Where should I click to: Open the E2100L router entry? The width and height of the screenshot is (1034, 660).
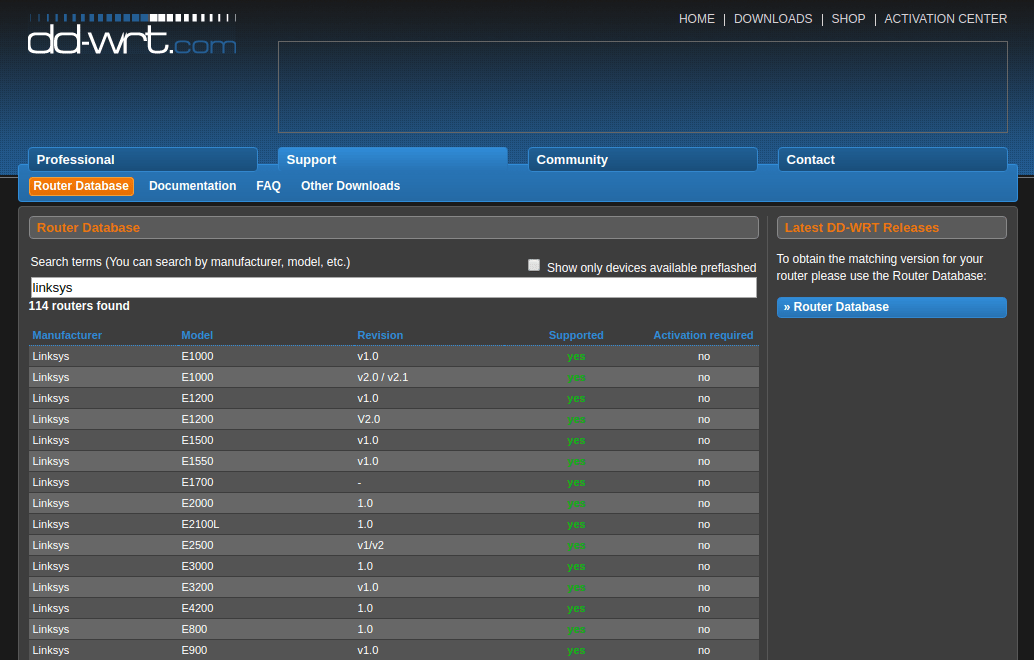point(394,525)
